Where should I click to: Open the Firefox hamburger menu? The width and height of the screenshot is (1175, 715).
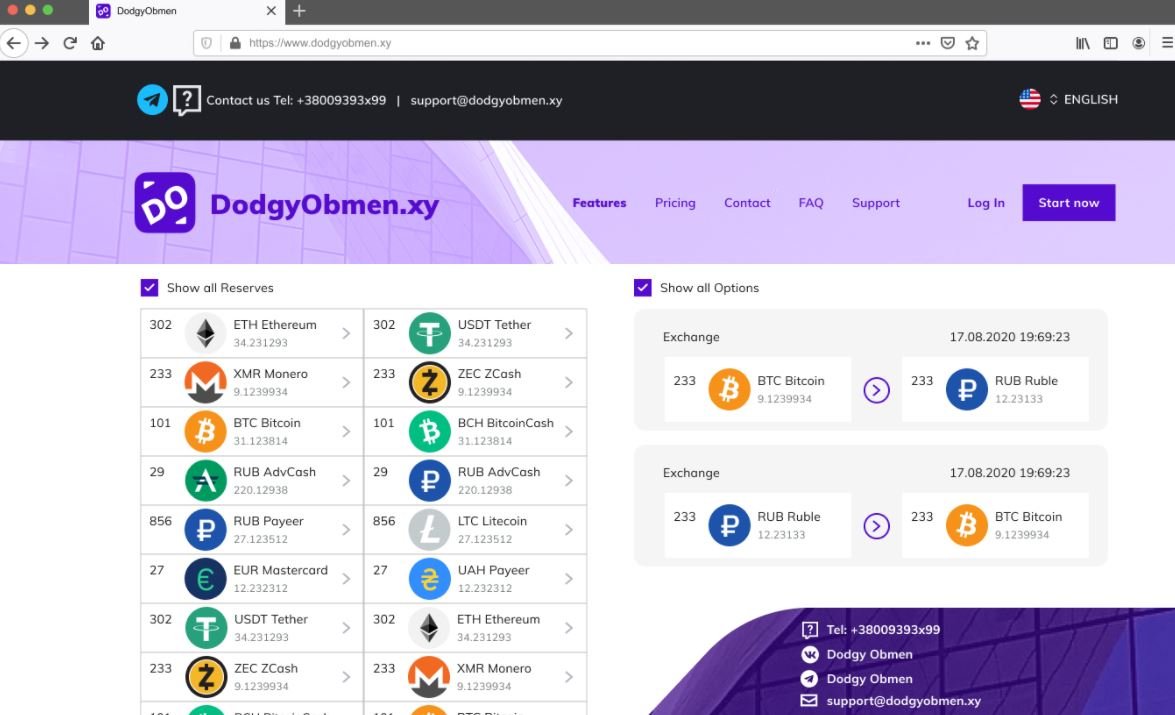[1167, 43]
